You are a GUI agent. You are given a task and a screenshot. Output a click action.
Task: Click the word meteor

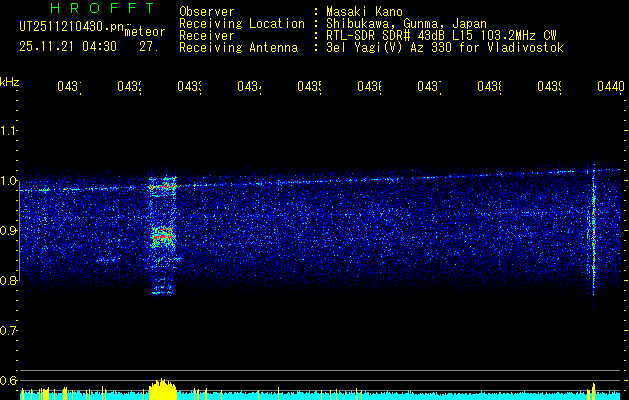[x=145, y=32]
